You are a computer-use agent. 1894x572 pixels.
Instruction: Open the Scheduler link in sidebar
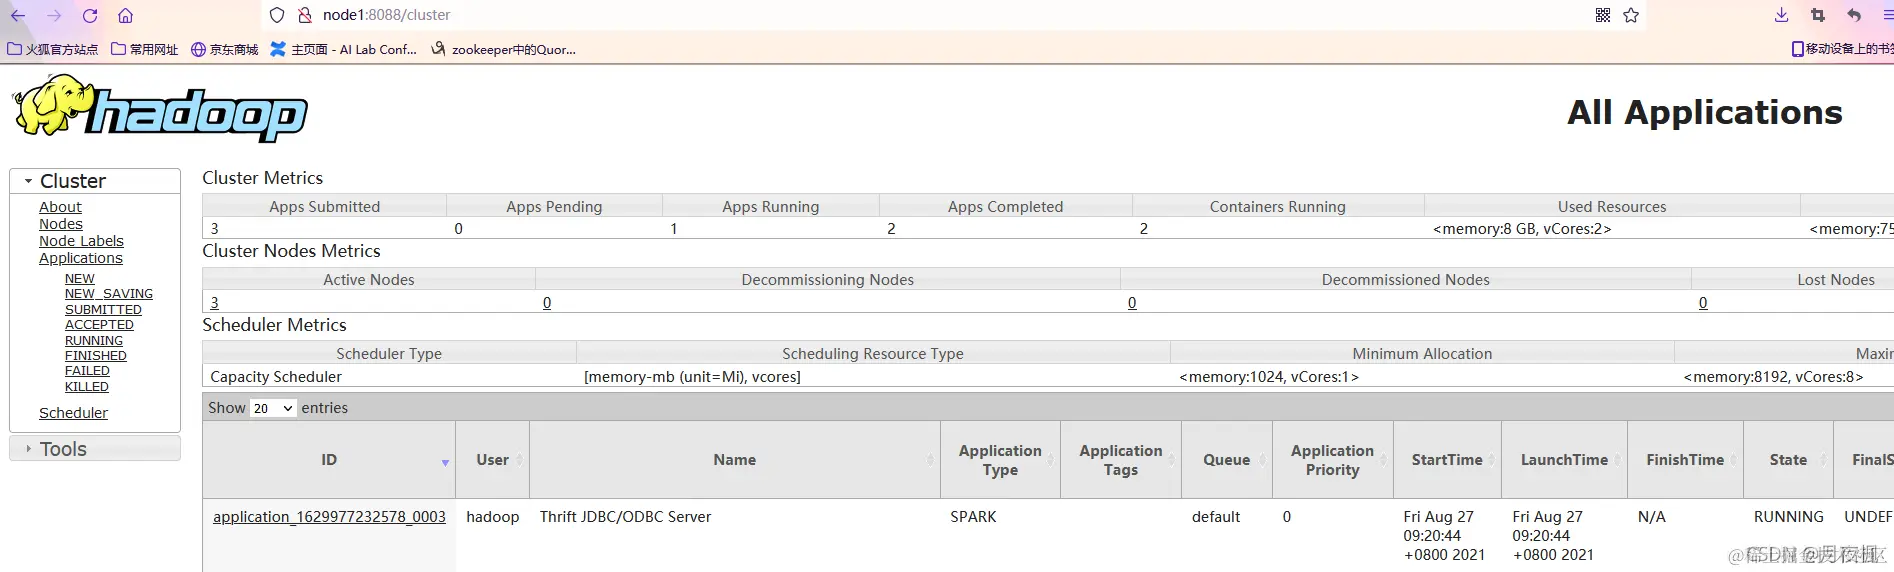[73, 413]
